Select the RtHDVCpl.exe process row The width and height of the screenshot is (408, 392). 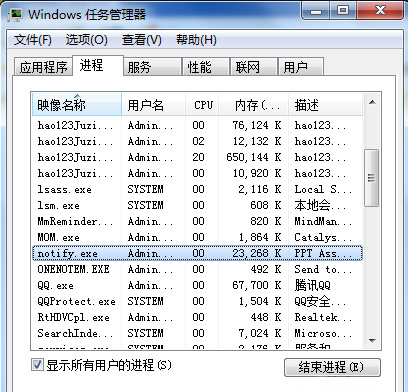click(197, 317)
